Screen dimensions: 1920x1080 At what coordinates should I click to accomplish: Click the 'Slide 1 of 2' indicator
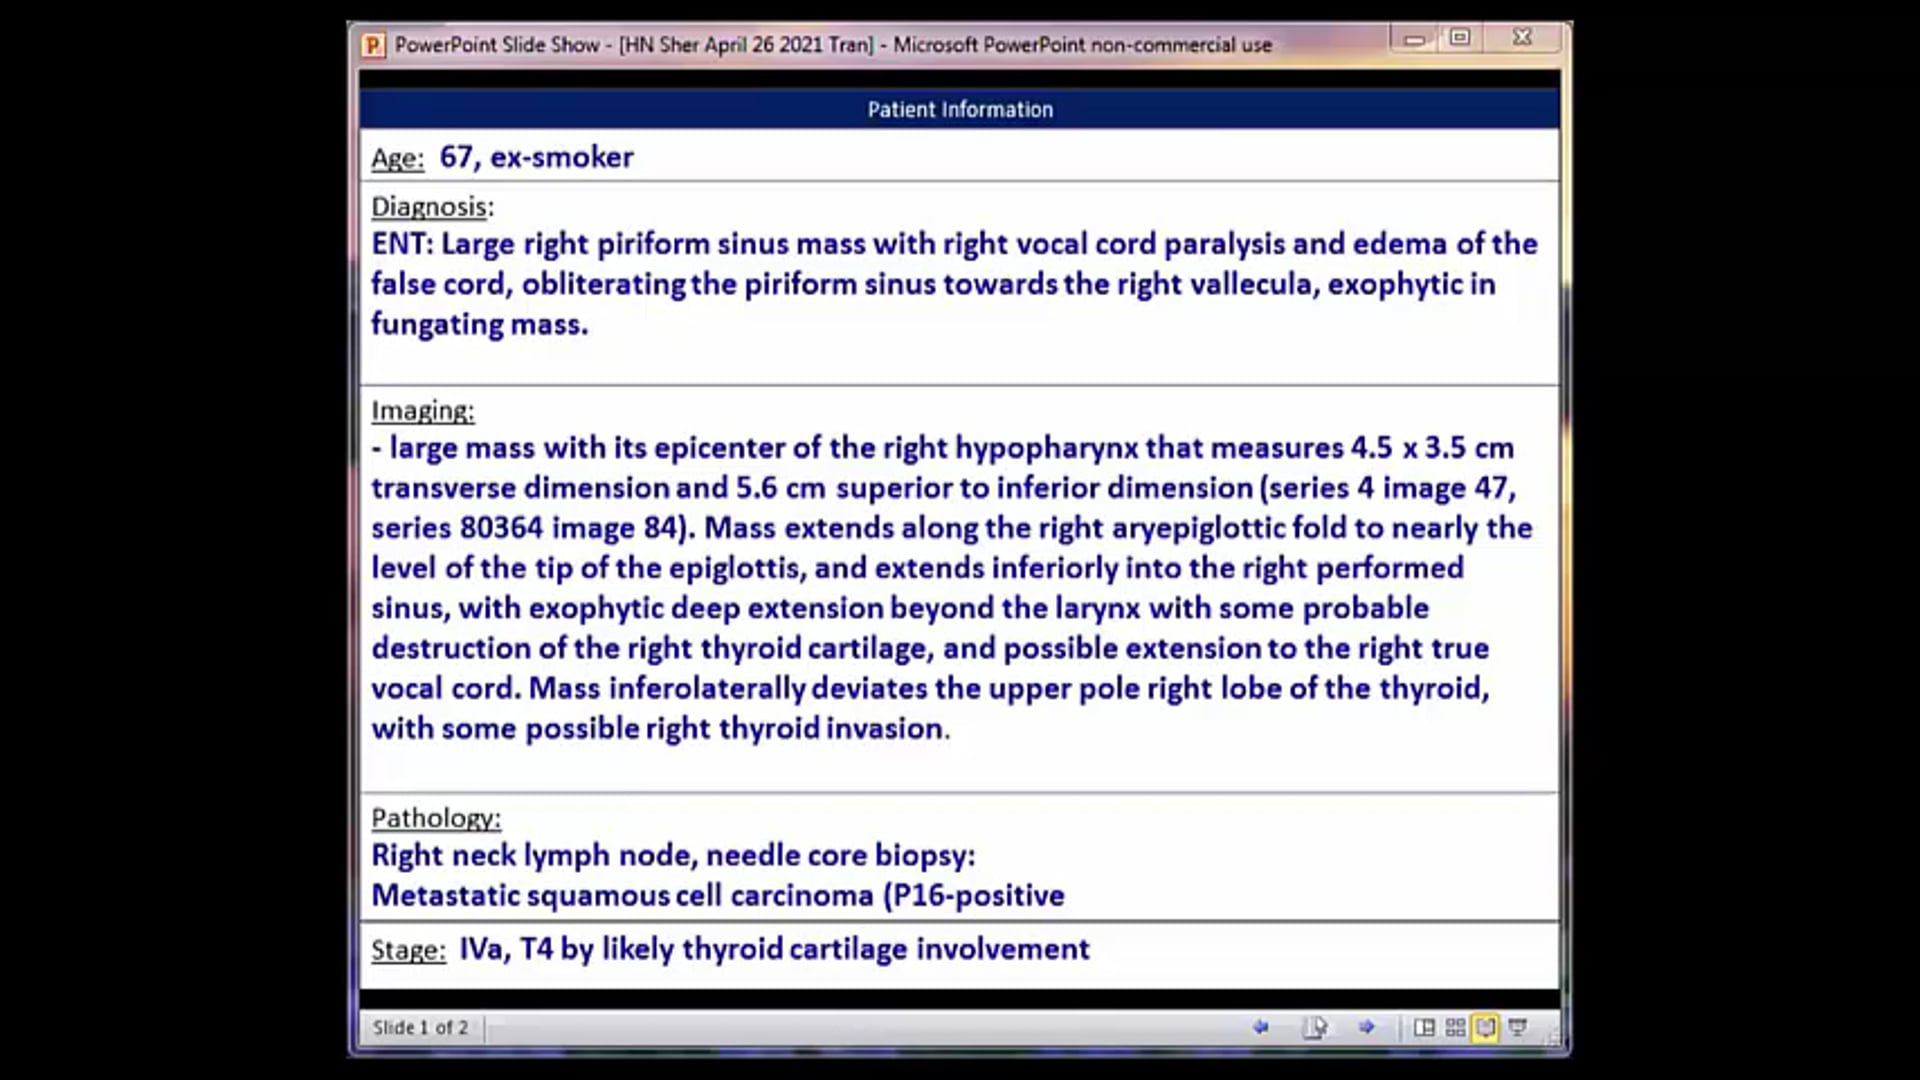click(420, 1028)
